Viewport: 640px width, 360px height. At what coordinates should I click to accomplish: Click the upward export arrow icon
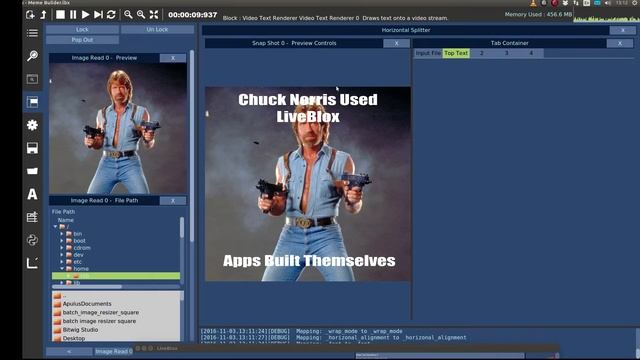tap(44, 15)
